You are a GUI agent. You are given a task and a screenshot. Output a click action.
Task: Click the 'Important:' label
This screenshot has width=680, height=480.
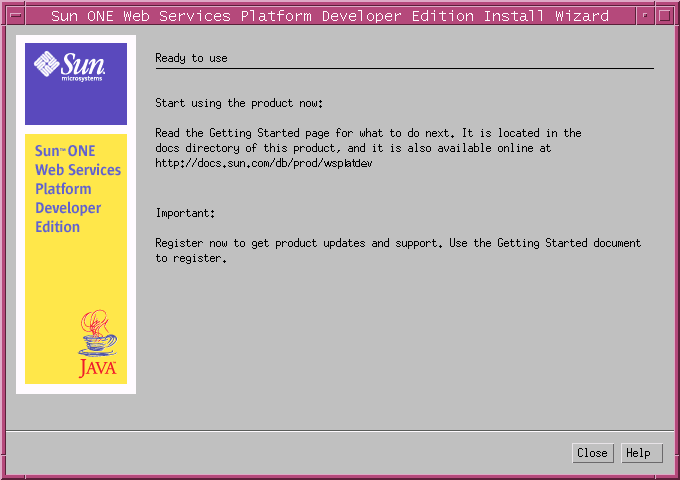[x=185, y=213]
